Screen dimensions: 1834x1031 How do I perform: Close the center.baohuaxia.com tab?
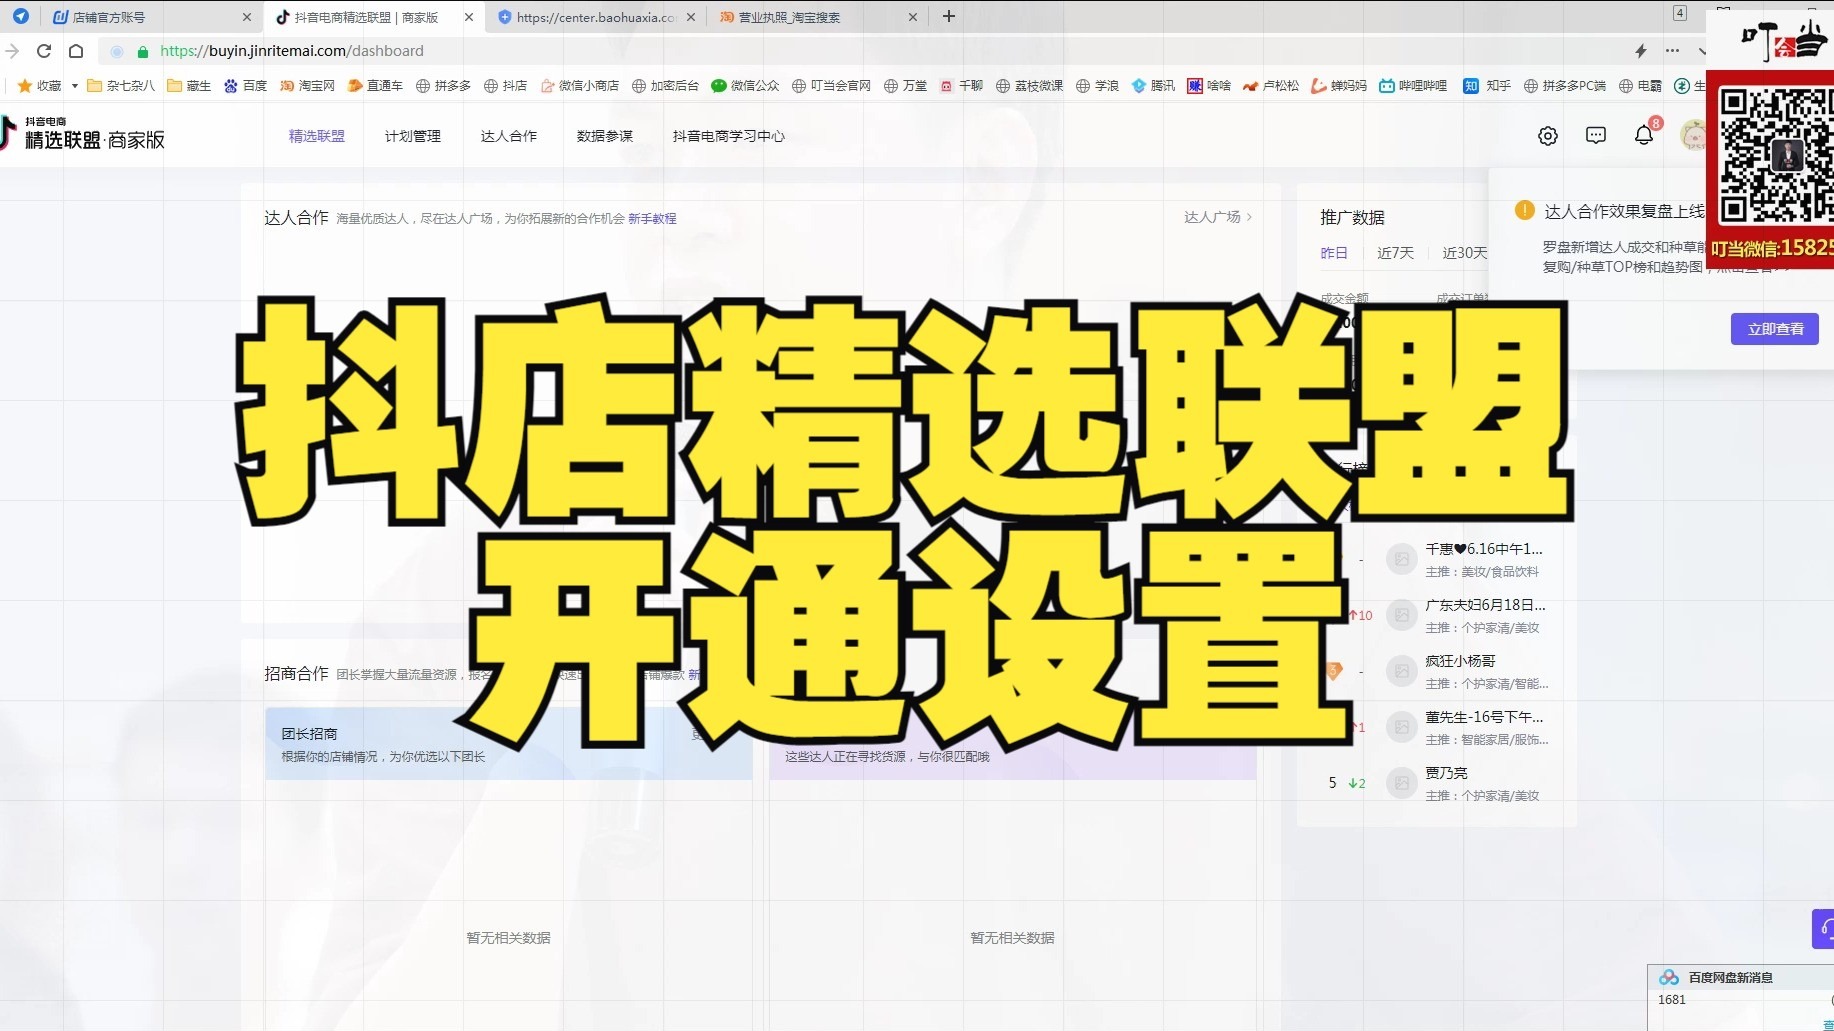(x=691, y=17)
